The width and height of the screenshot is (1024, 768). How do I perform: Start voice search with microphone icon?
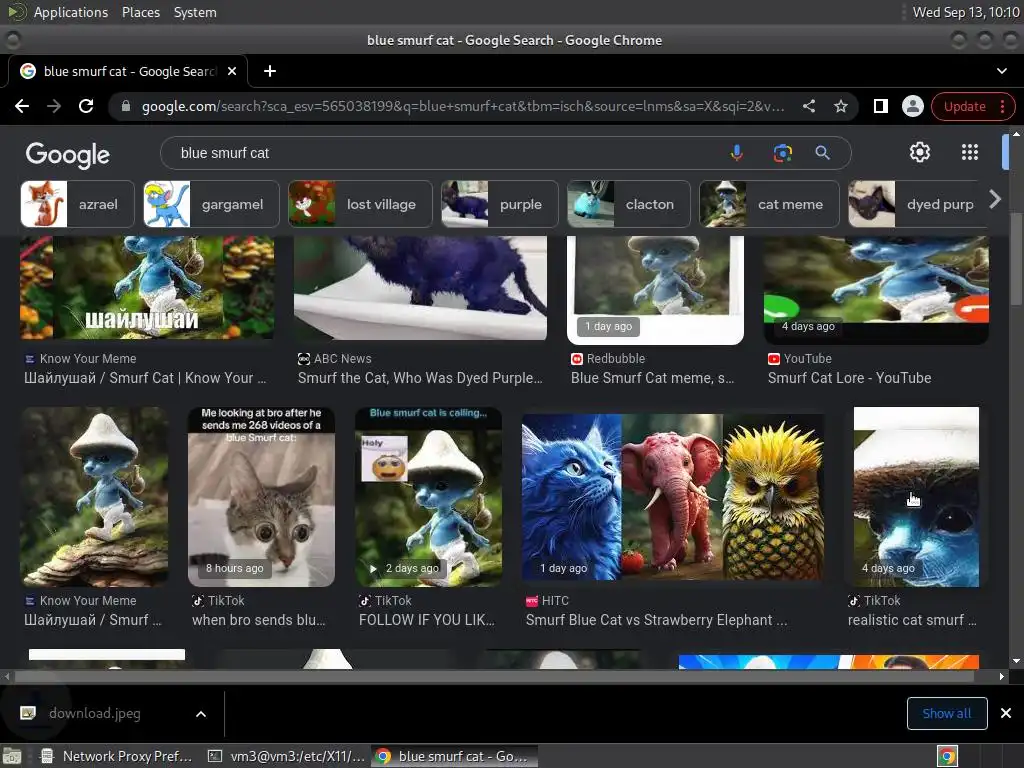coord(736,153)
